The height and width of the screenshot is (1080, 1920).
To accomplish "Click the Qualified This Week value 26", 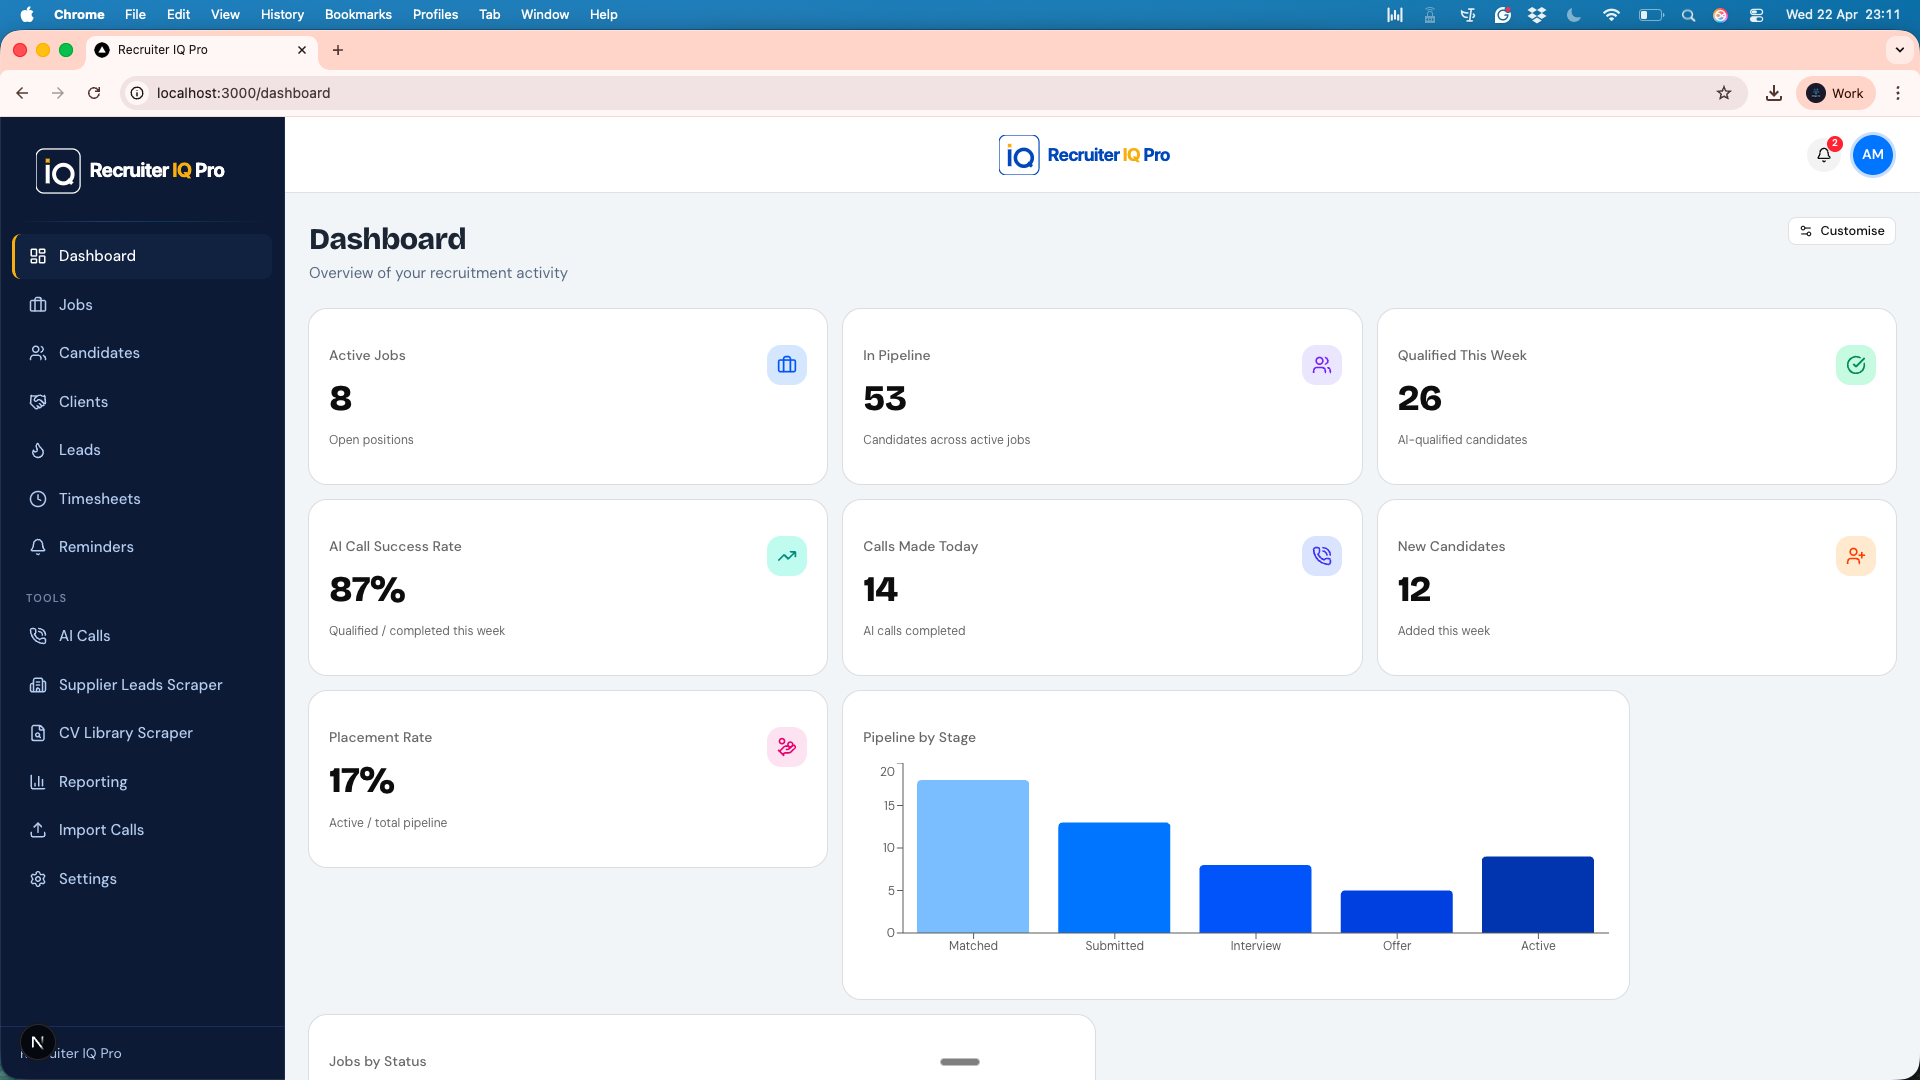I will click(1420, 399).
